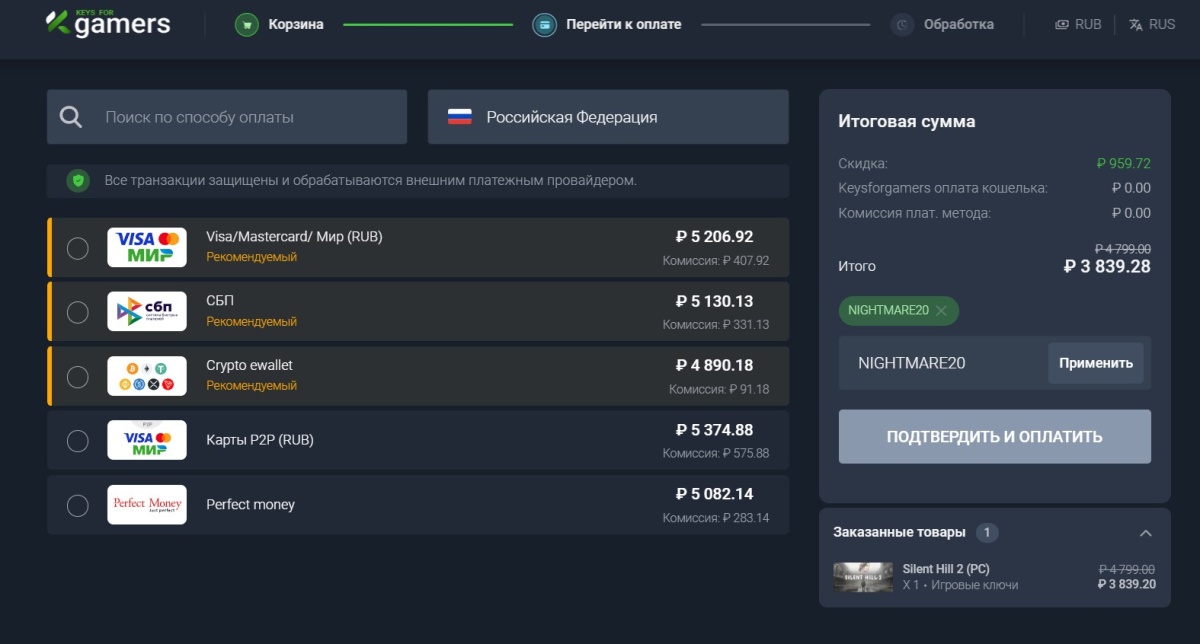1200x644 pixels.
Task: Click the Silent Hill 2 price ₽ 3 839.20
Action: pyautogui.click(x=1126, y=584)
